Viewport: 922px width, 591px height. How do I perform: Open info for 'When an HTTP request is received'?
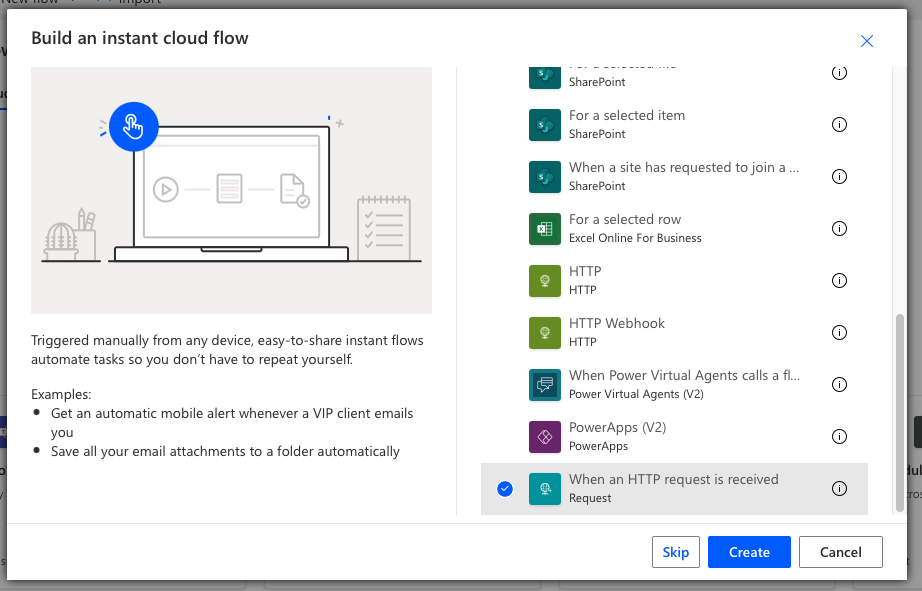point(839,489)
